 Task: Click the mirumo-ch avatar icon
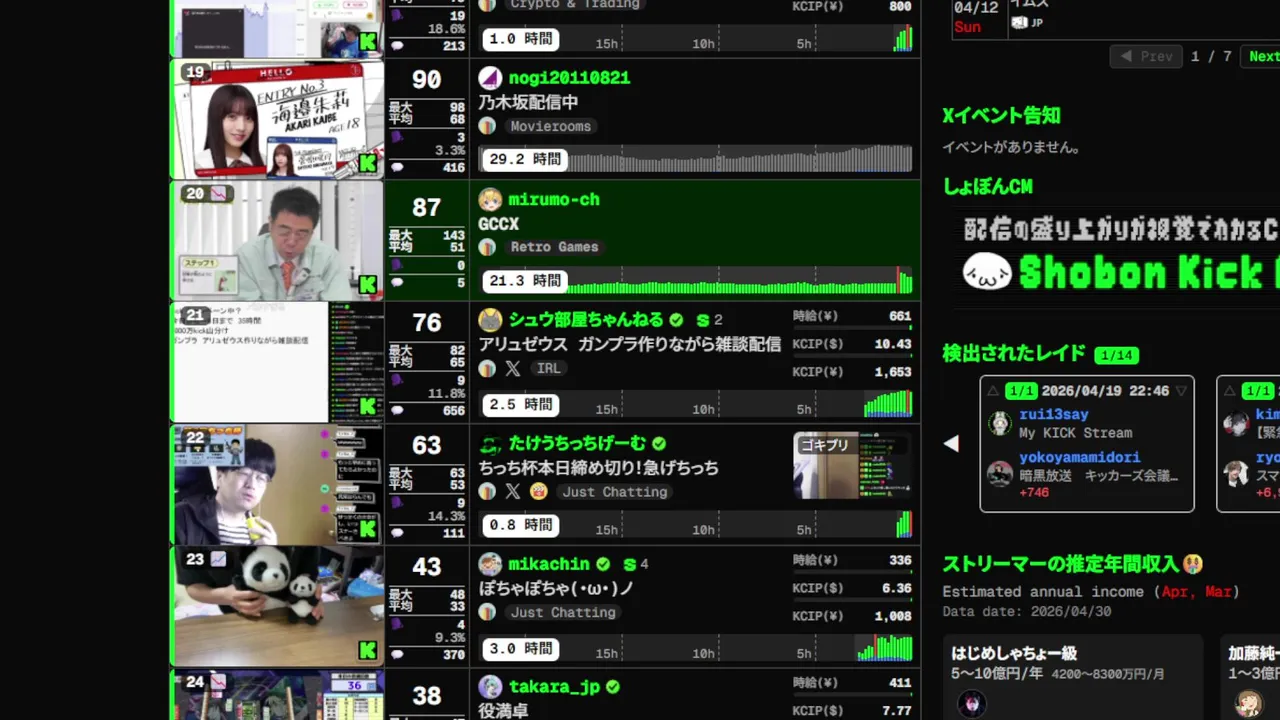[x=490, y=200]
